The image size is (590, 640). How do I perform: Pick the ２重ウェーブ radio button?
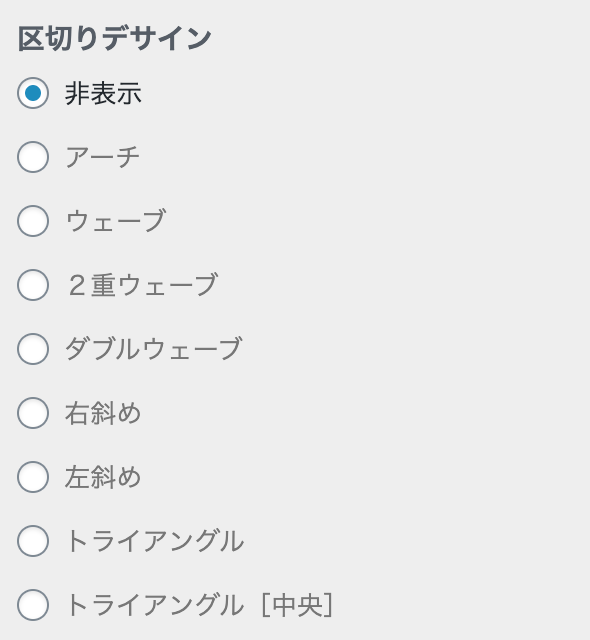33,285
